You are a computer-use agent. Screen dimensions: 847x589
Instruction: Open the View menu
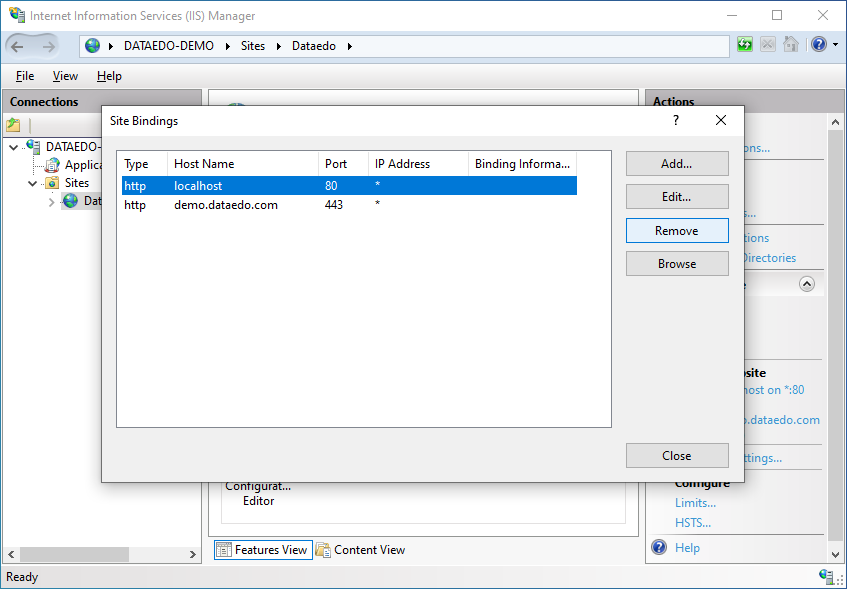pyautogui.click(x=65, y=76)
